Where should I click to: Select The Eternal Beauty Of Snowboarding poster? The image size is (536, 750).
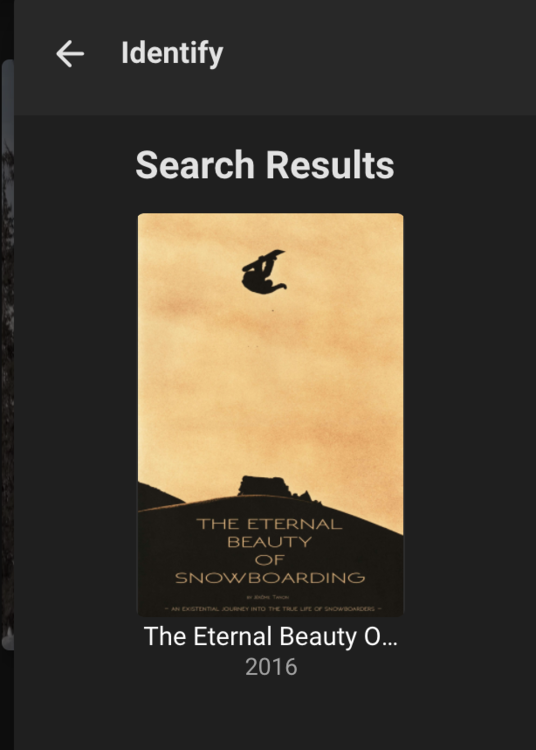pyautogui.click(x=271, y=414)
